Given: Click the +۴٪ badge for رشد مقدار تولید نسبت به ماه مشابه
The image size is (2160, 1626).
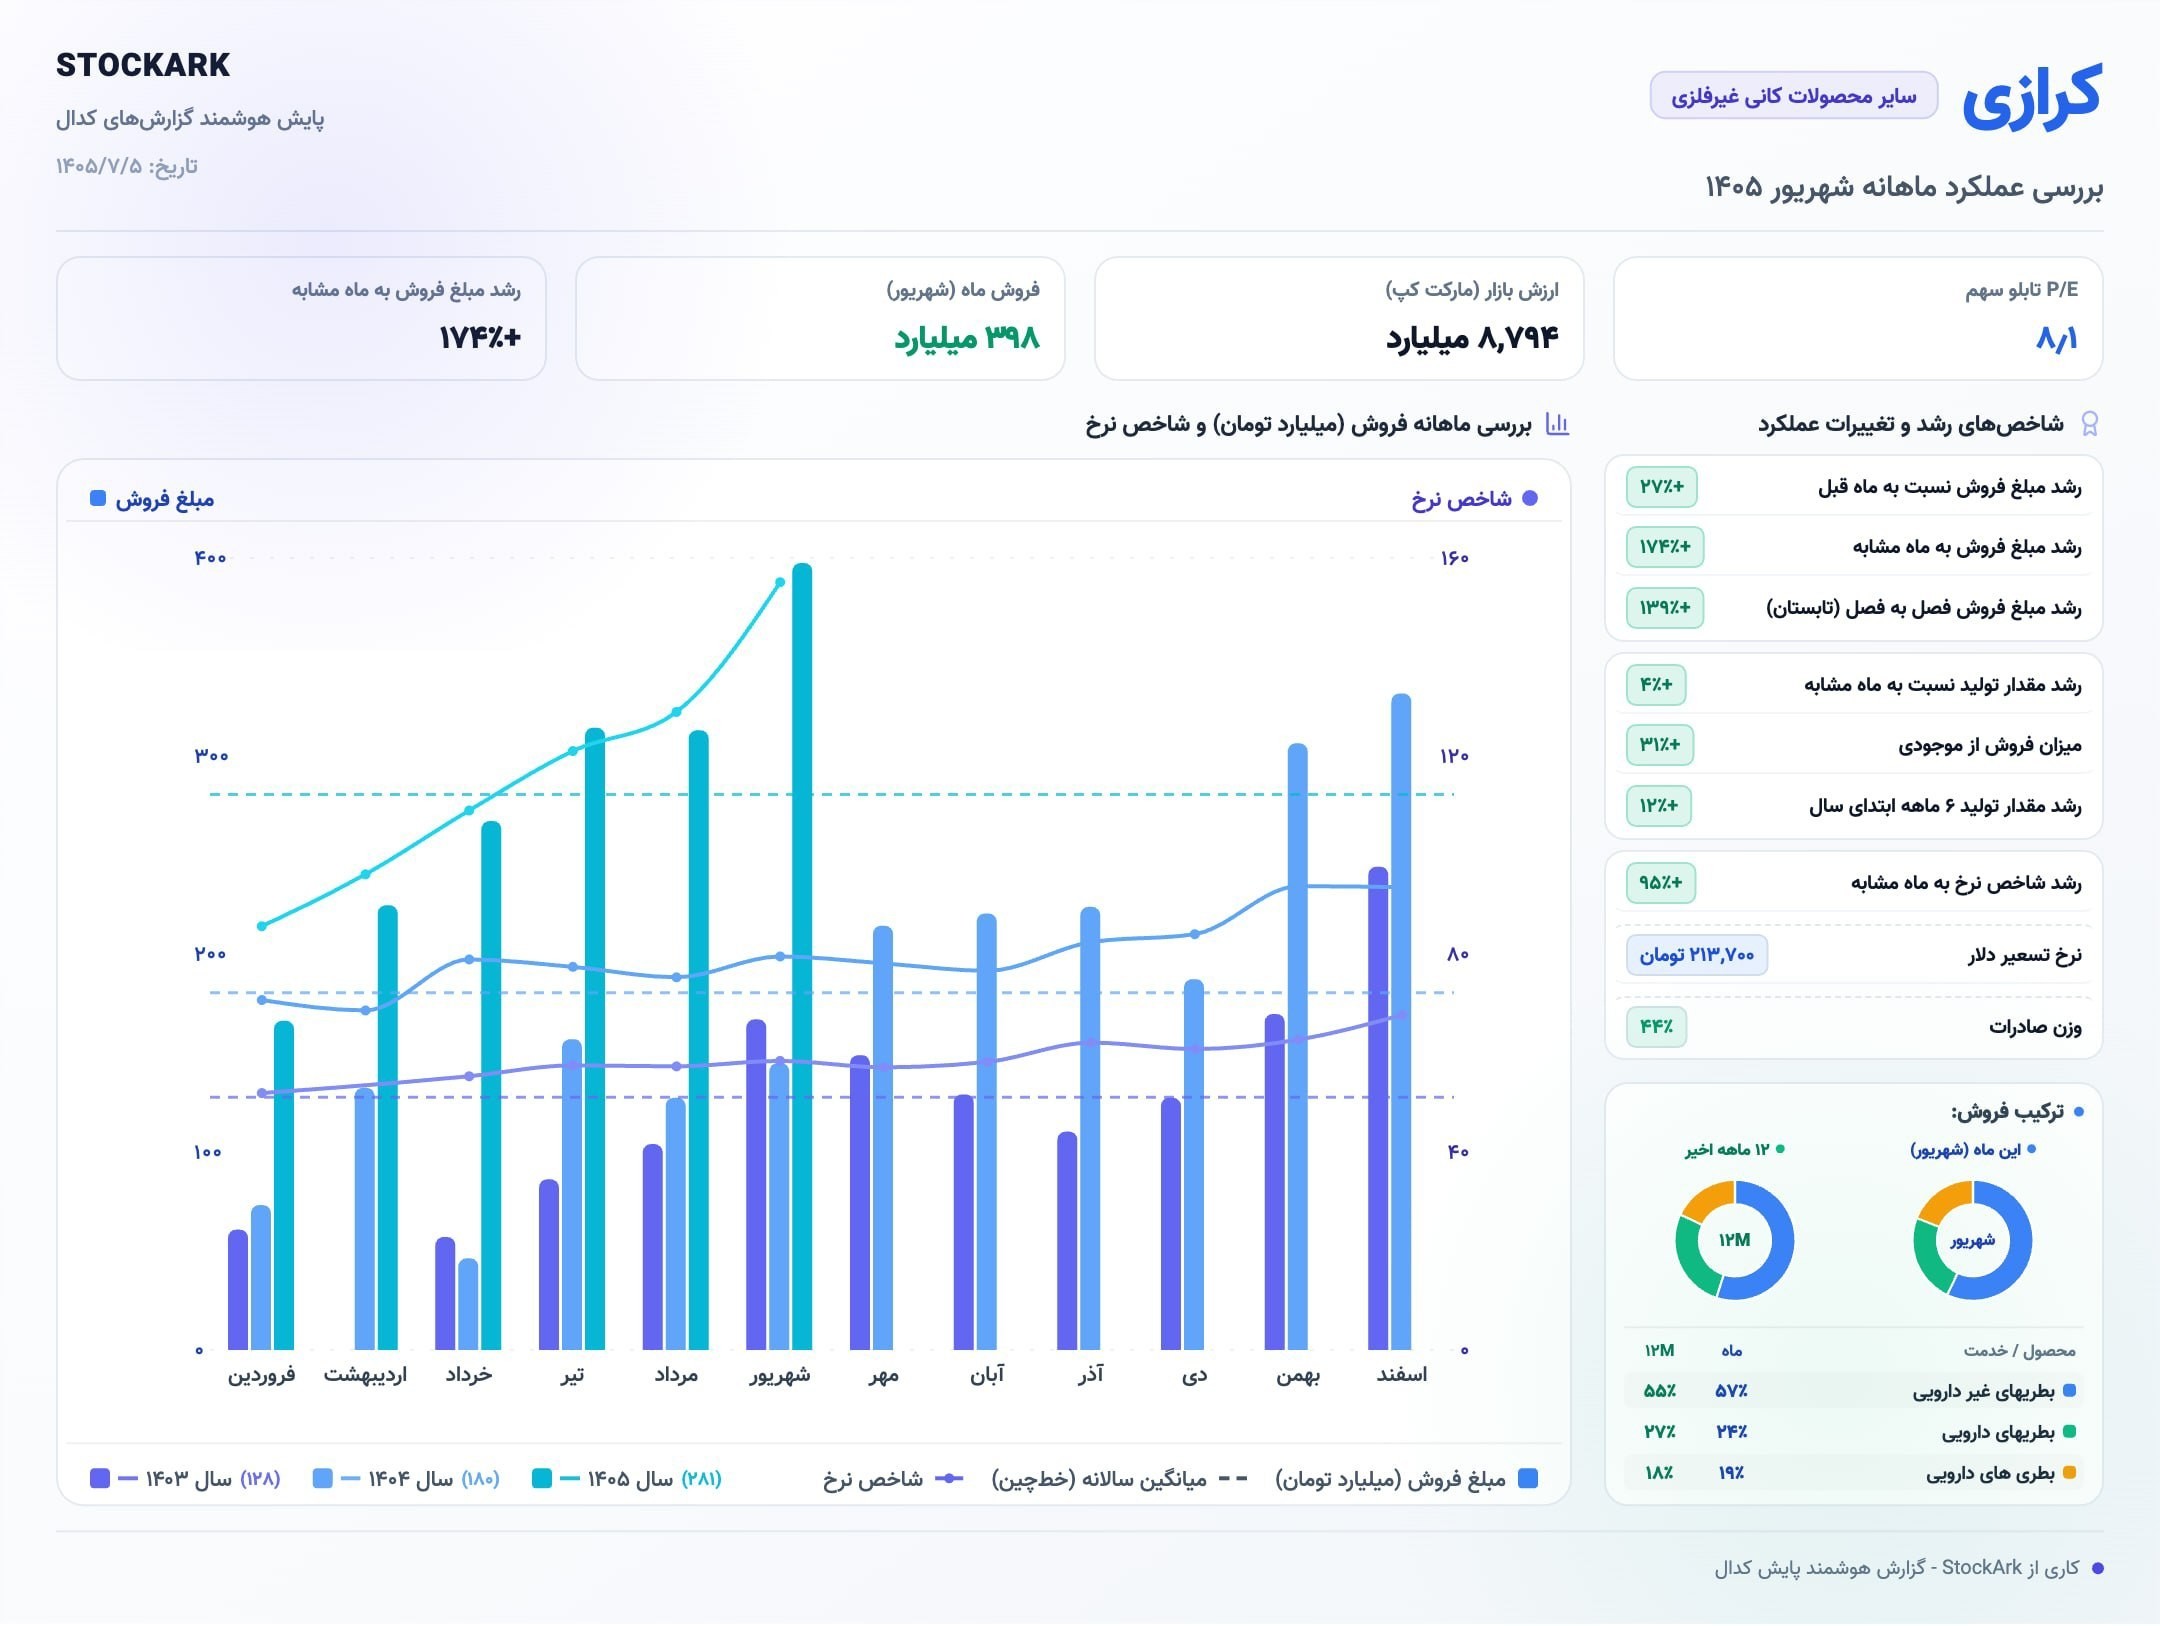Looking at the screenshot, I should [x=1656, y=685].
